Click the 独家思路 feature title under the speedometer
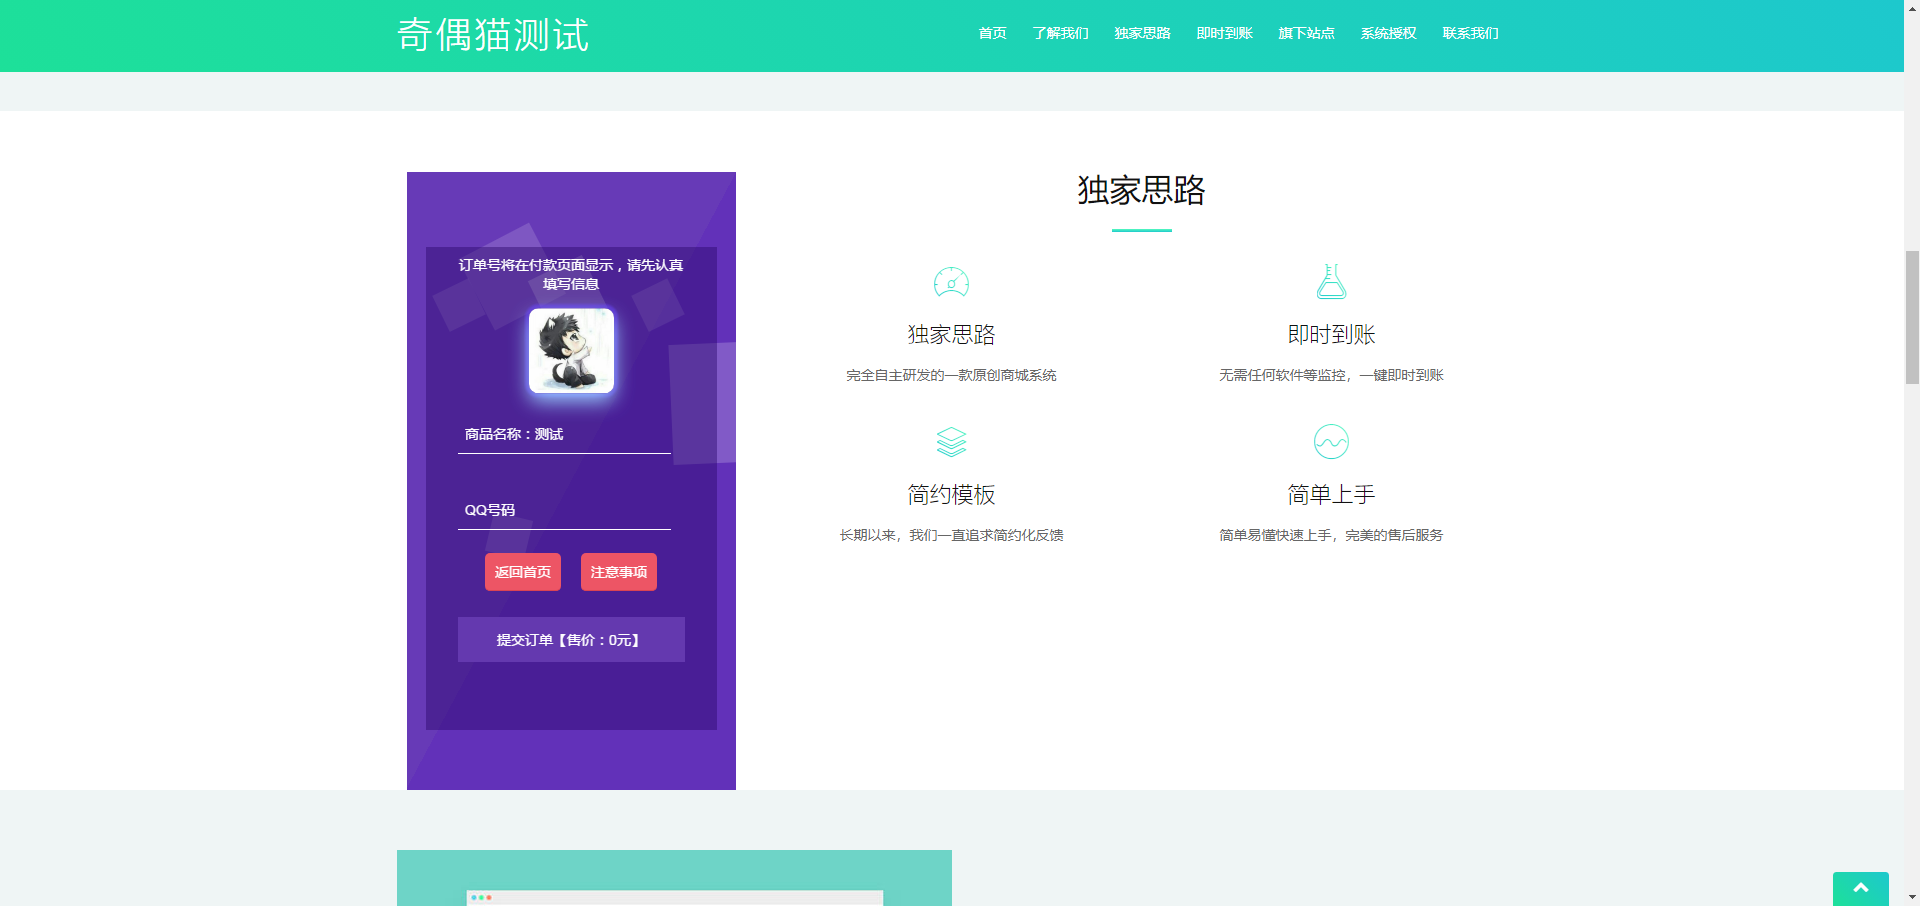Image resolution: width=1920 pixels, height=906 pixels. click(951, 335)
